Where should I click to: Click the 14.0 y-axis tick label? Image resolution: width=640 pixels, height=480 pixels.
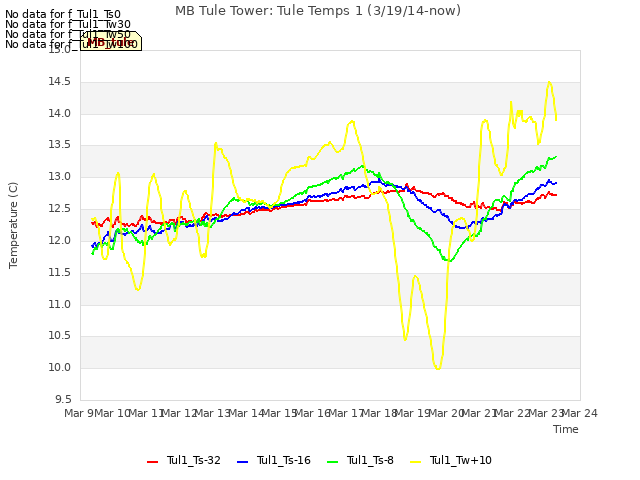coord(60,113)
